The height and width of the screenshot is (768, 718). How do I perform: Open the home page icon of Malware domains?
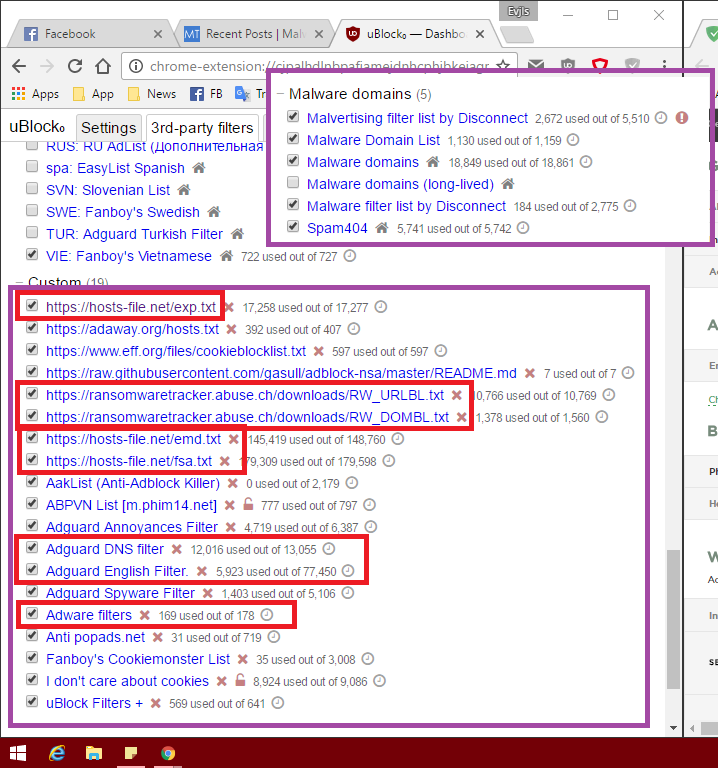(x=433, y=162)
